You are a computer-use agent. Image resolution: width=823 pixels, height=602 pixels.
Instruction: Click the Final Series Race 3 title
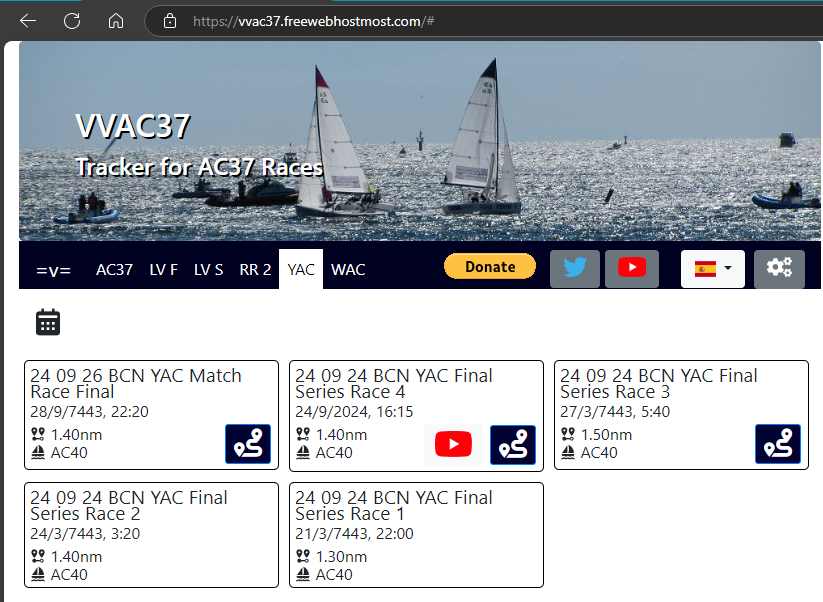click(659, 384)
